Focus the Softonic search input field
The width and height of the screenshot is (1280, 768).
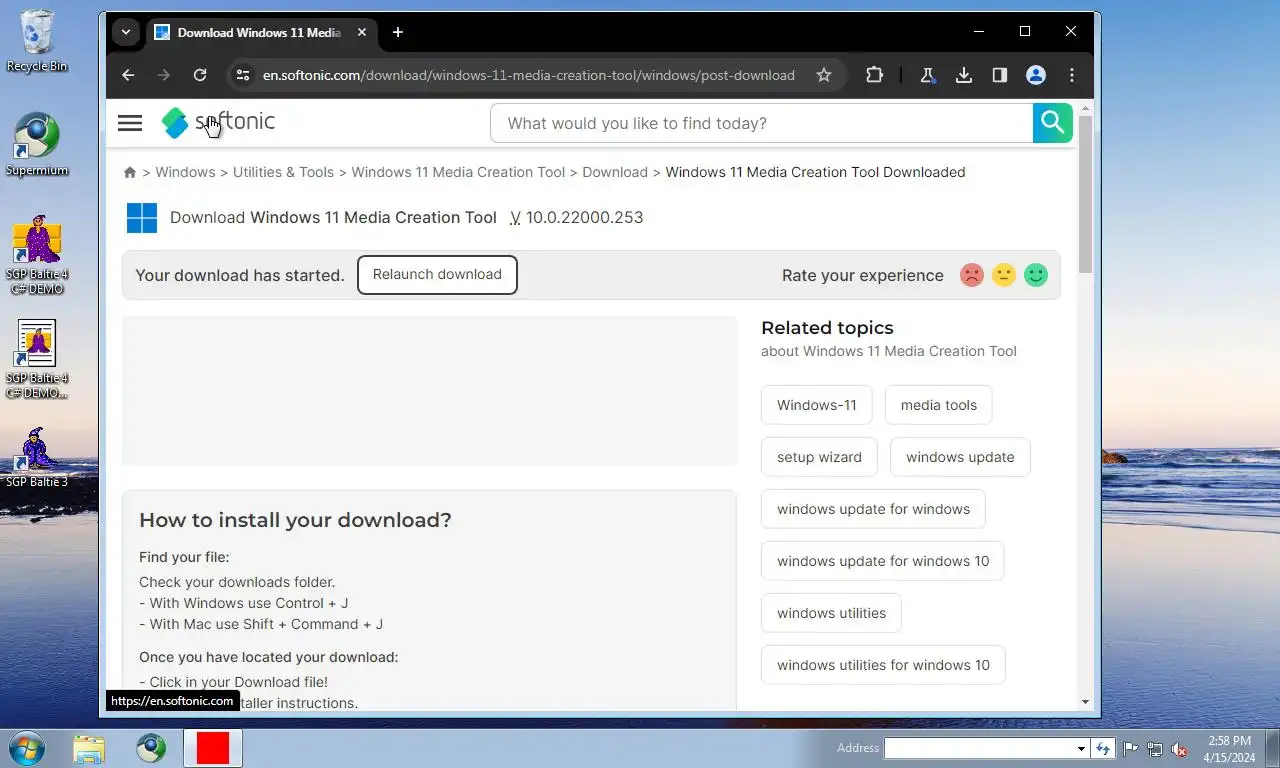761,123
